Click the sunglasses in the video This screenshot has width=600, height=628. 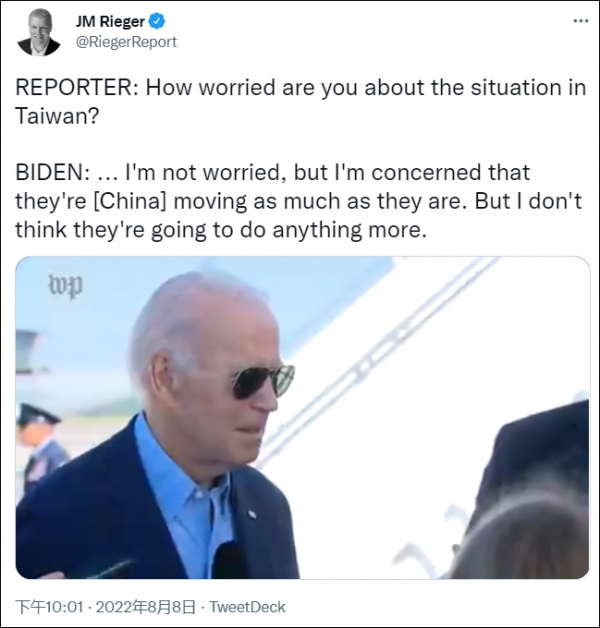[x=262, y=381]
